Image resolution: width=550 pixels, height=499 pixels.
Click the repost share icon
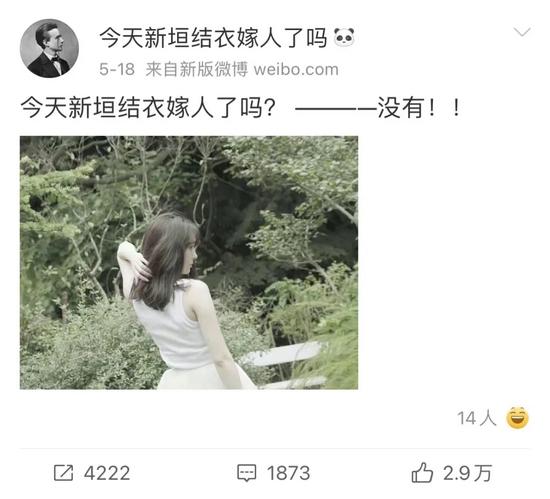pyautogui.click(x=63, y=473)
